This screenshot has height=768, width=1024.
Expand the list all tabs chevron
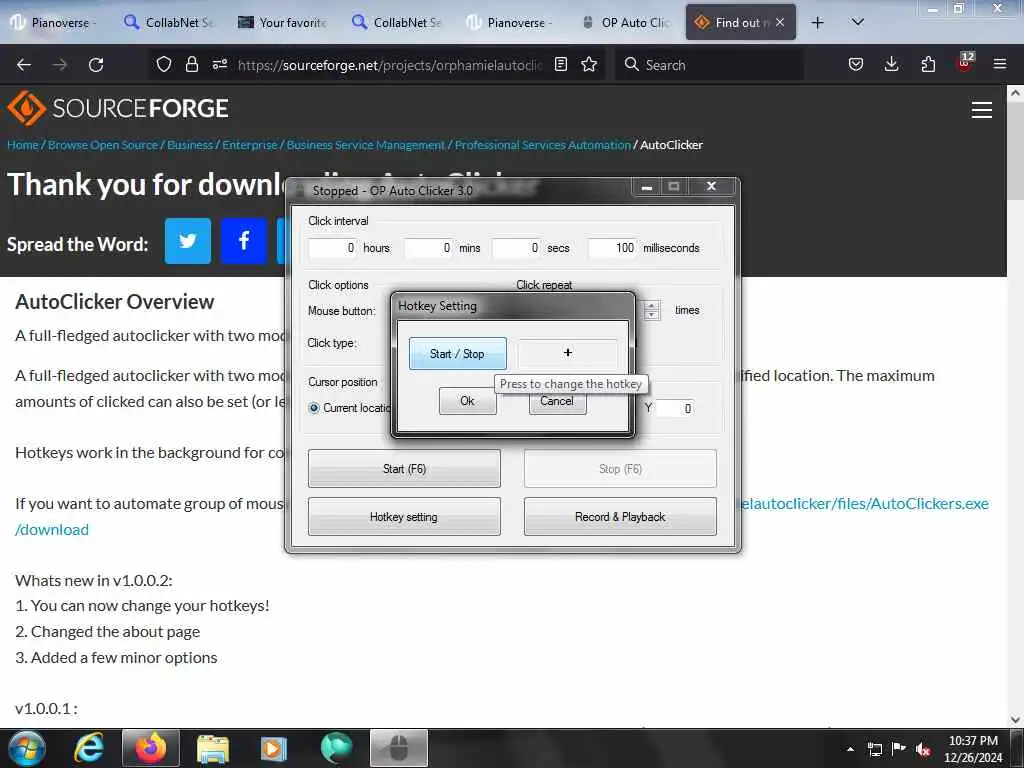point(857,22)
